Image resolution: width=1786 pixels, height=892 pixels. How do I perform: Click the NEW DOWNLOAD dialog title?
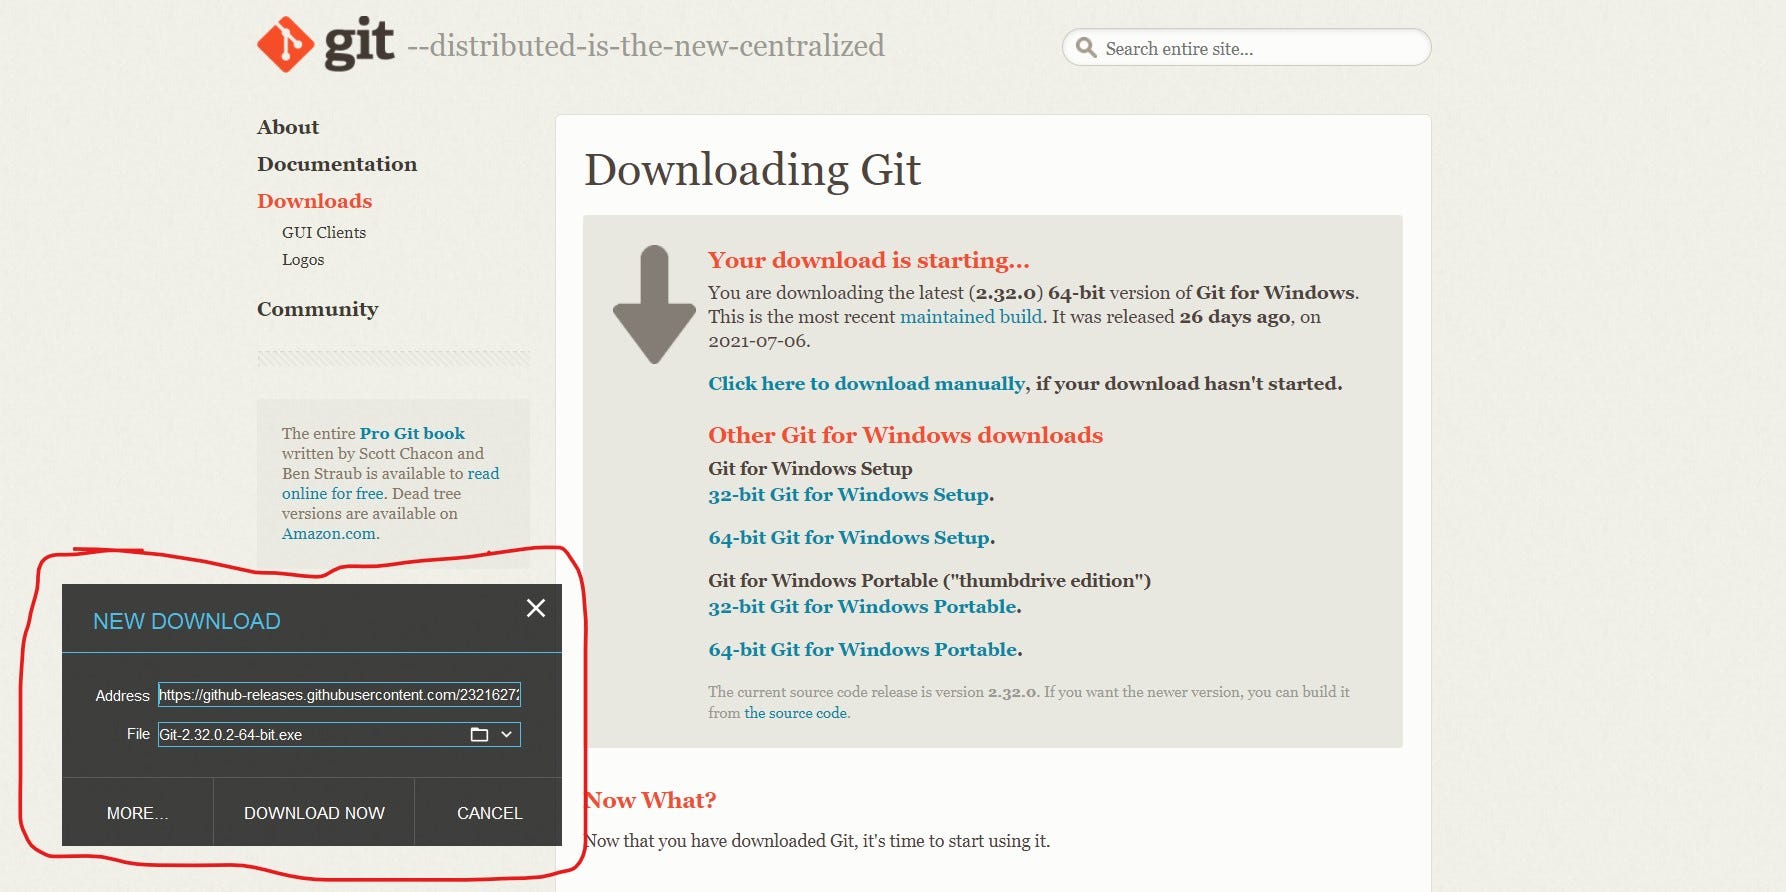tap(187, 621)
